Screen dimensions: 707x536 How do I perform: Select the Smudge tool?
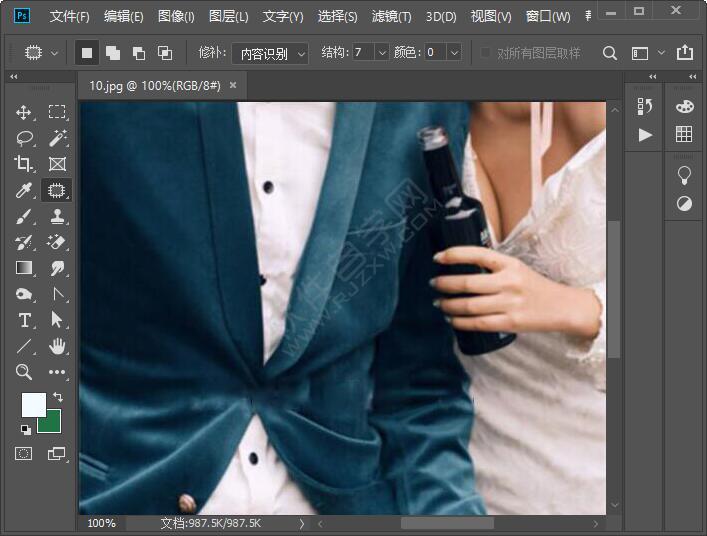click(x=57, y=268)
